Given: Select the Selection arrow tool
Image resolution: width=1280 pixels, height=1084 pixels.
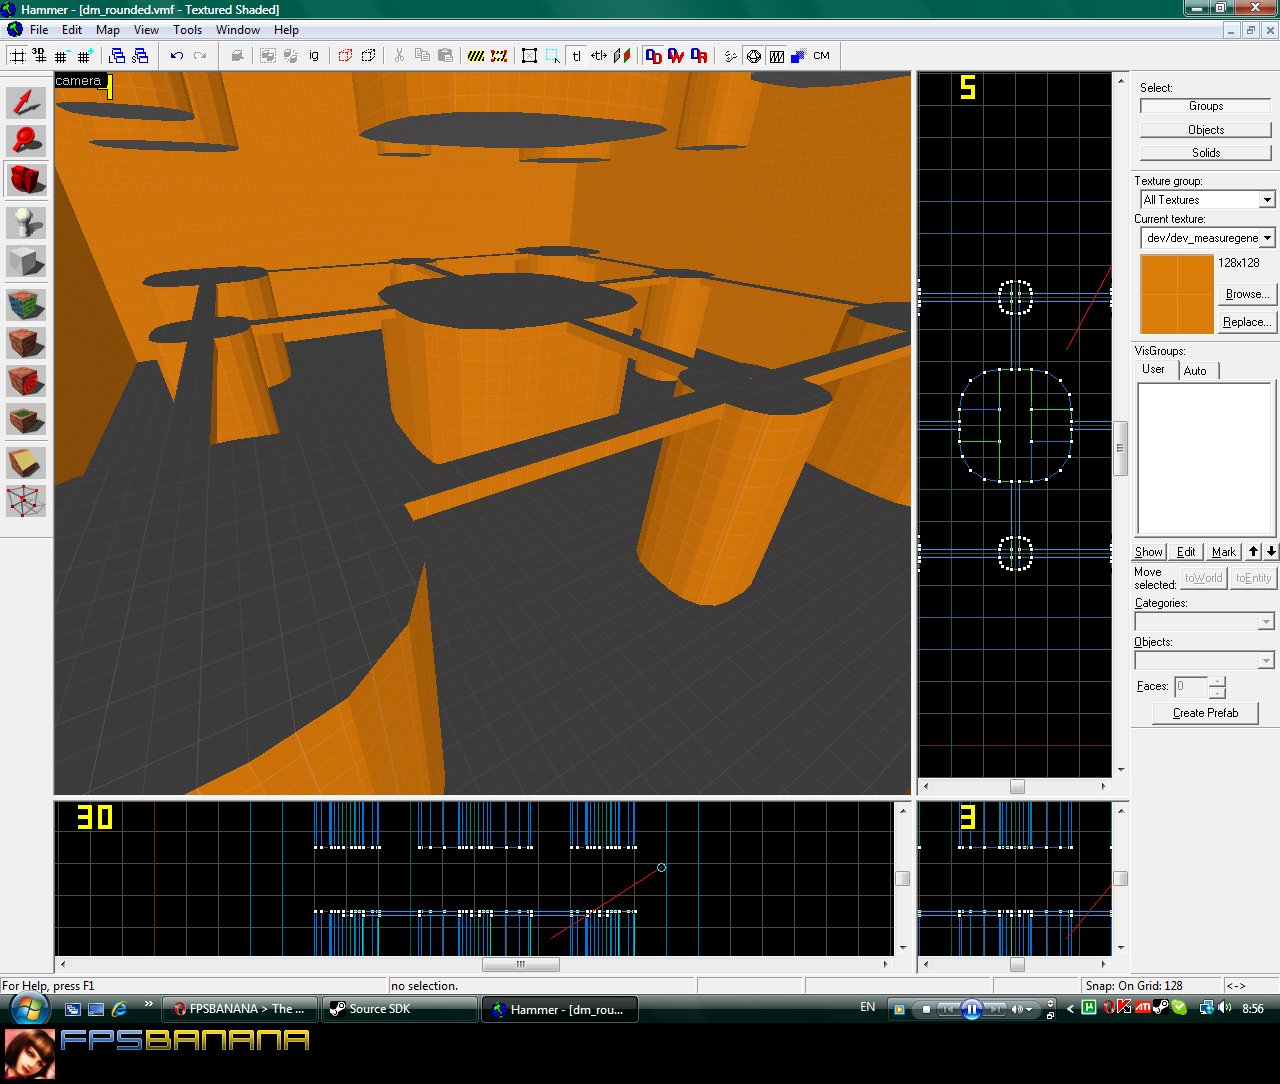Looking at the screenshot, I should tap(27, 101).
